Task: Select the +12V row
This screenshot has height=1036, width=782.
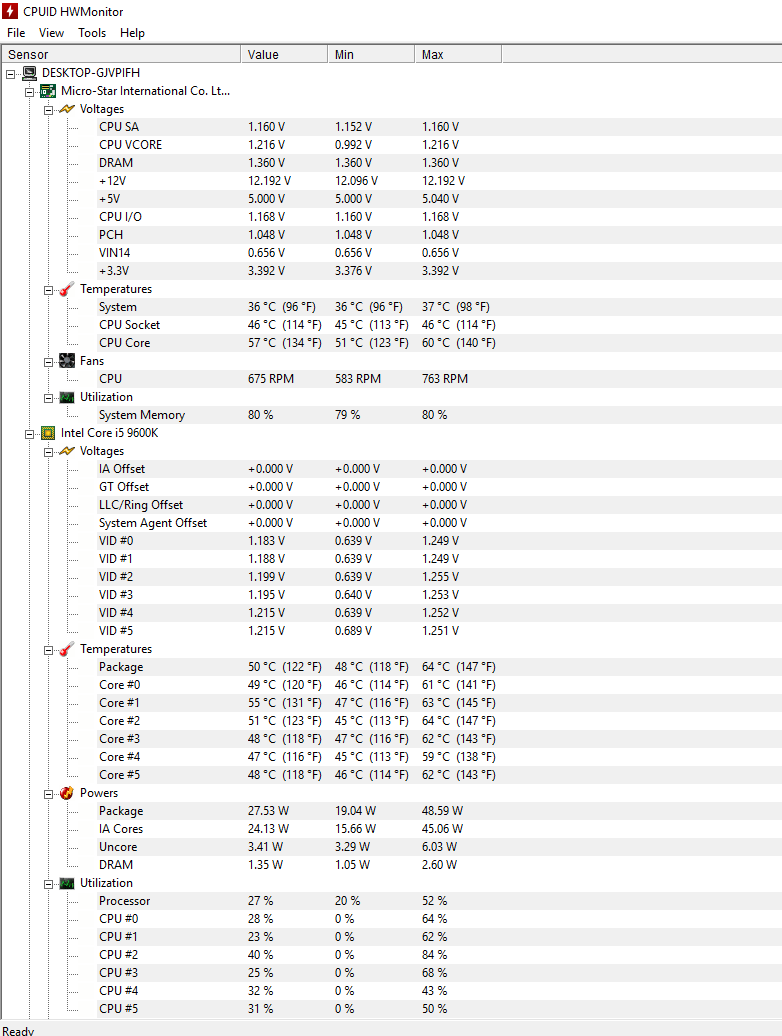Action: point(439,180)
